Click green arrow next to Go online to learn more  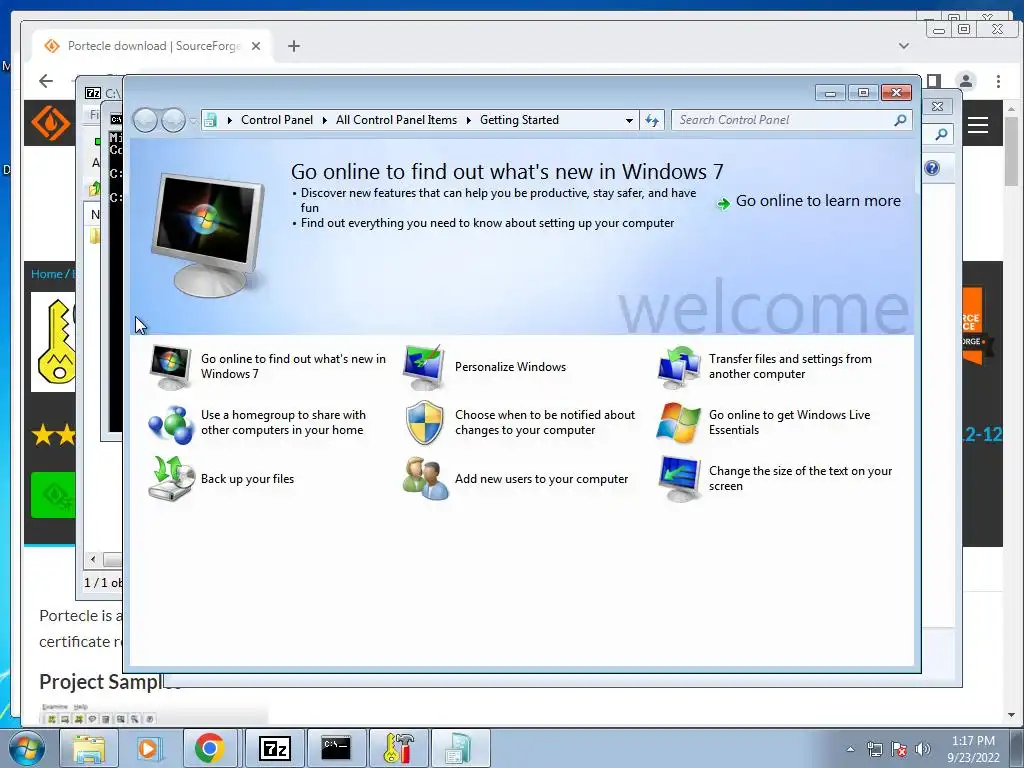click(723, 203)
